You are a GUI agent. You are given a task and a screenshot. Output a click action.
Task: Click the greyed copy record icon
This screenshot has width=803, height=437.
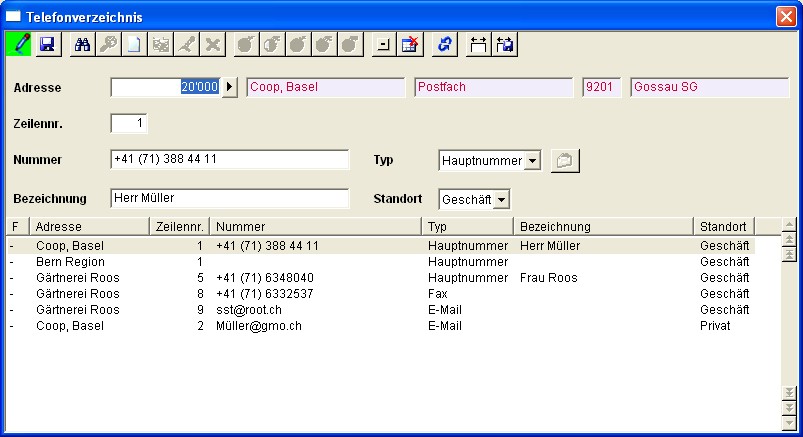pyautogui.click(x=160, y=44)
